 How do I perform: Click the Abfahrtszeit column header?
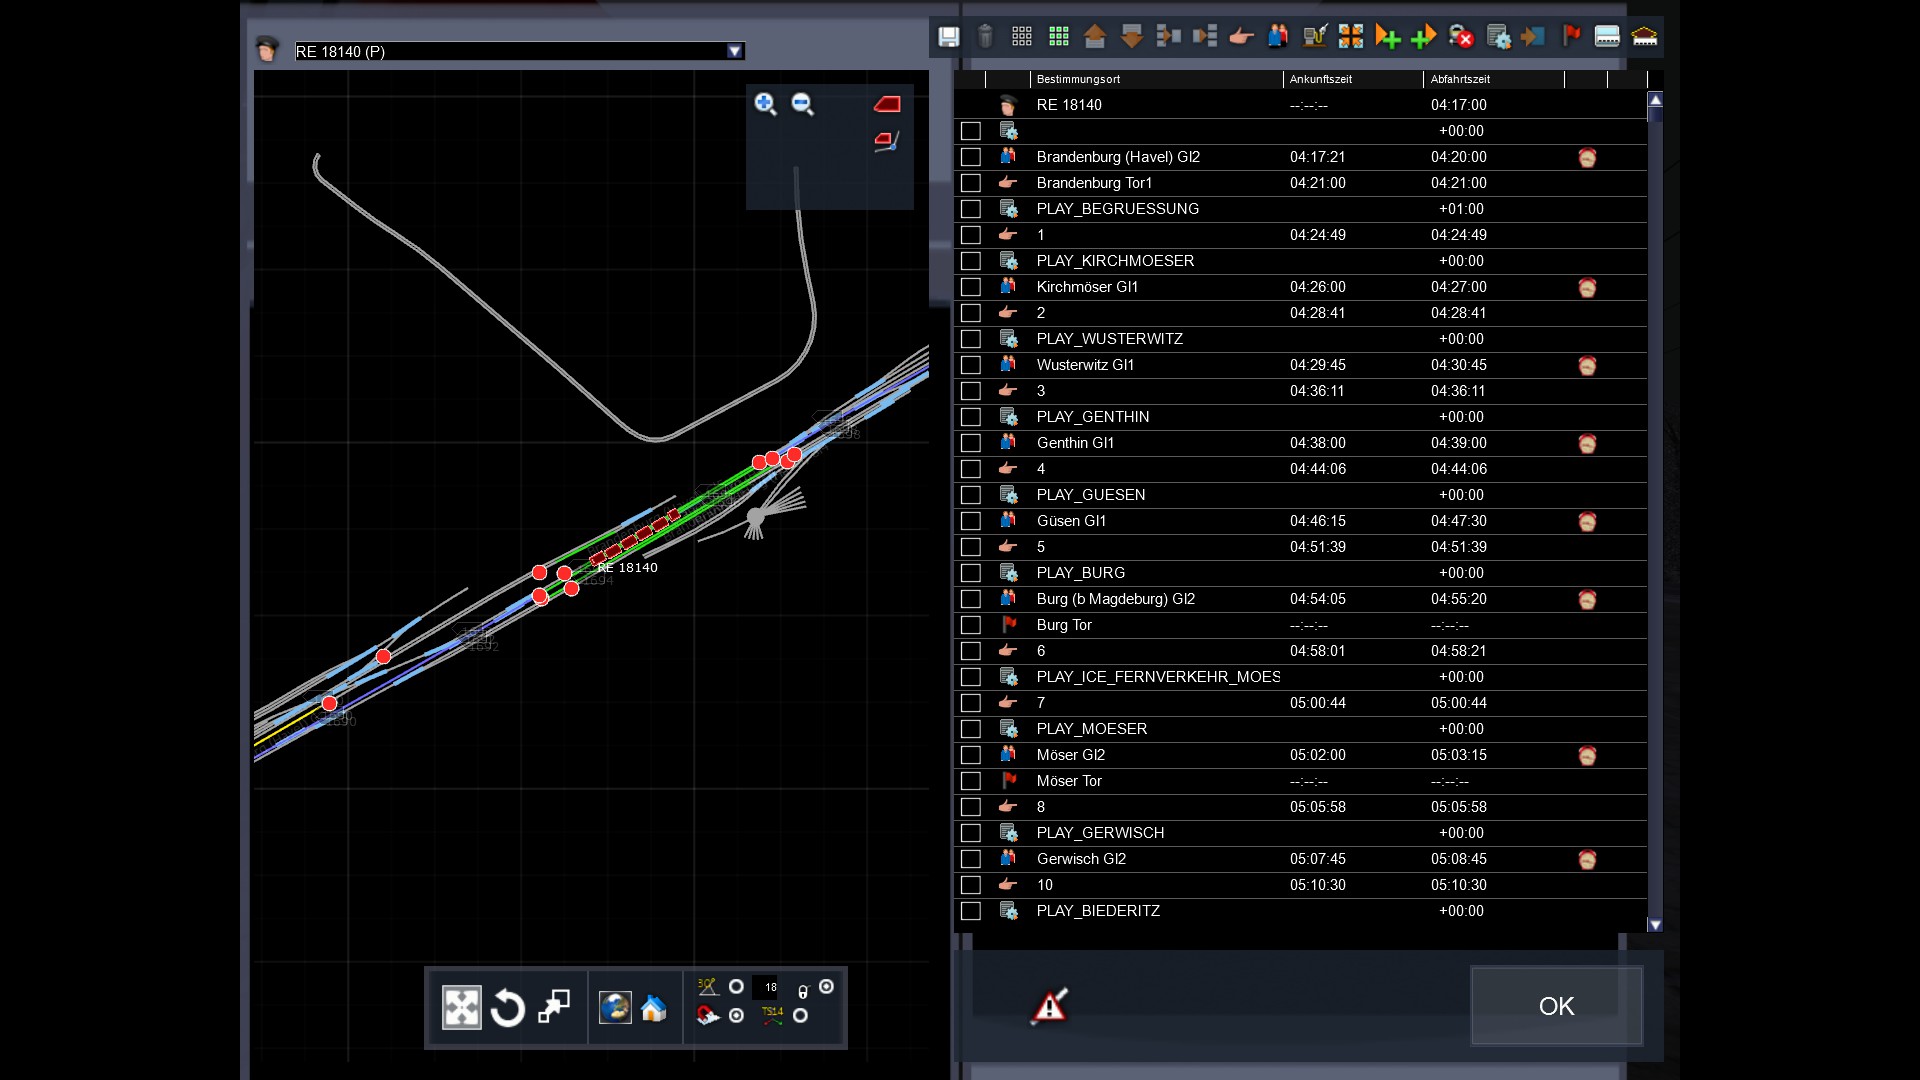click(1460, 79)
